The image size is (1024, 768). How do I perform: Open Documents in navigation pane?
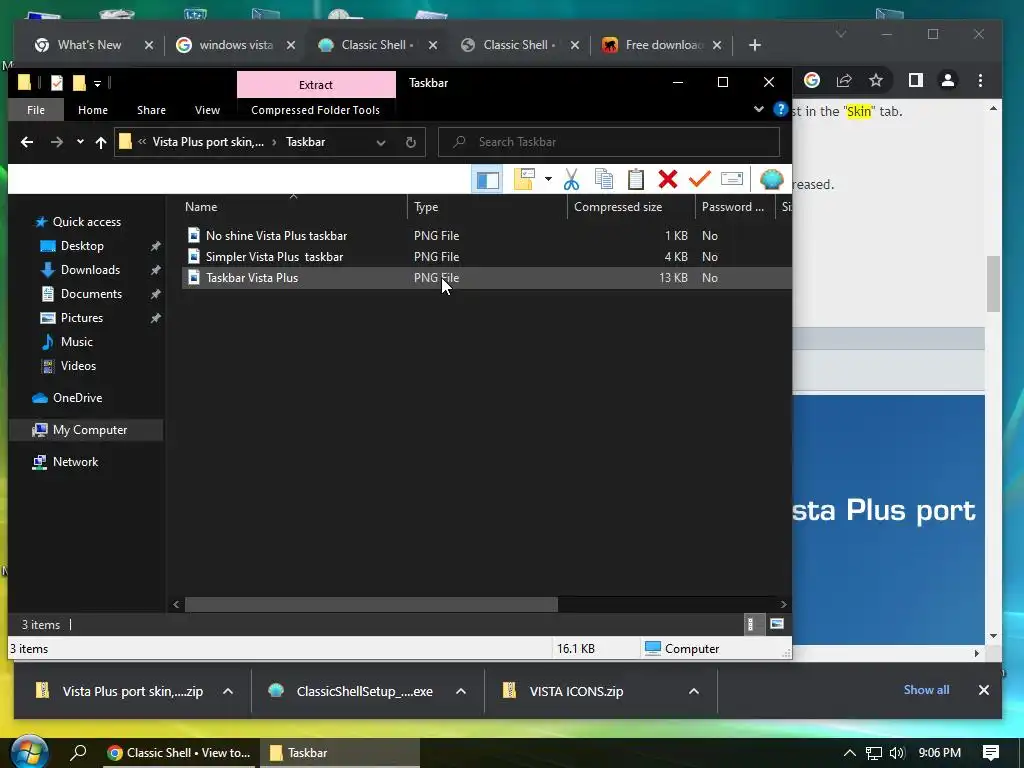(x=91, y=294)
